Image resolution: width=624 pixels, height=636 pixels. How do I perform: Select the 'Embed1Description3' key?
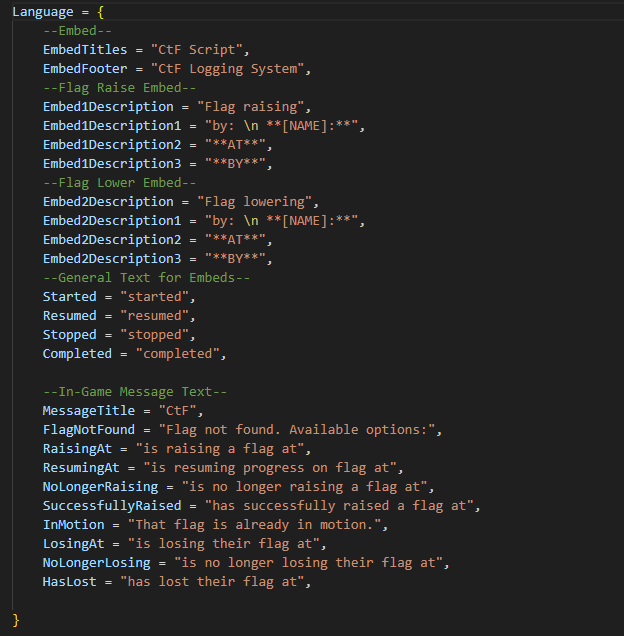point(112,164)
